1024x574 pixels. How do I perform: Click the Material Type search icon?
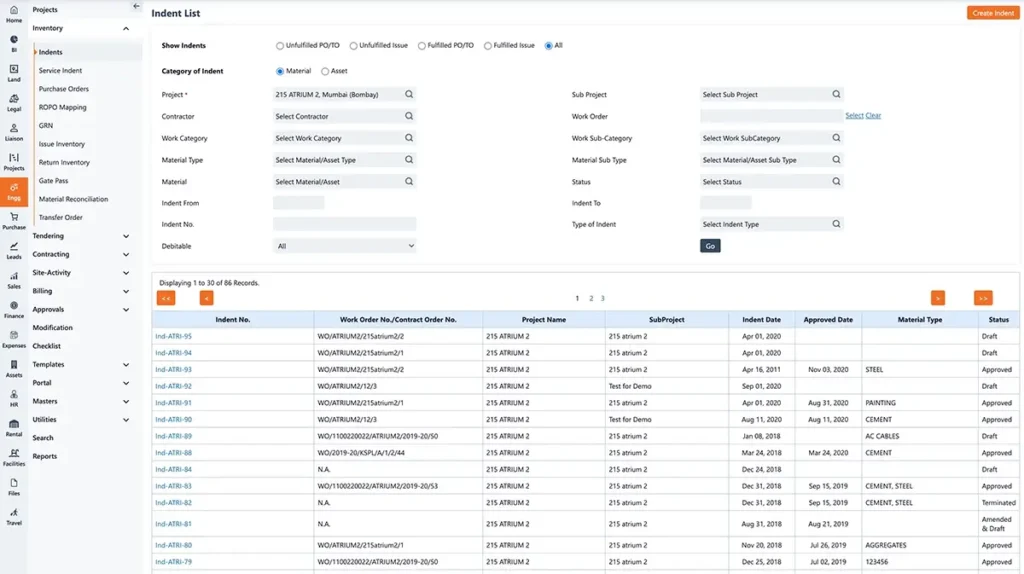coord(409,159)
